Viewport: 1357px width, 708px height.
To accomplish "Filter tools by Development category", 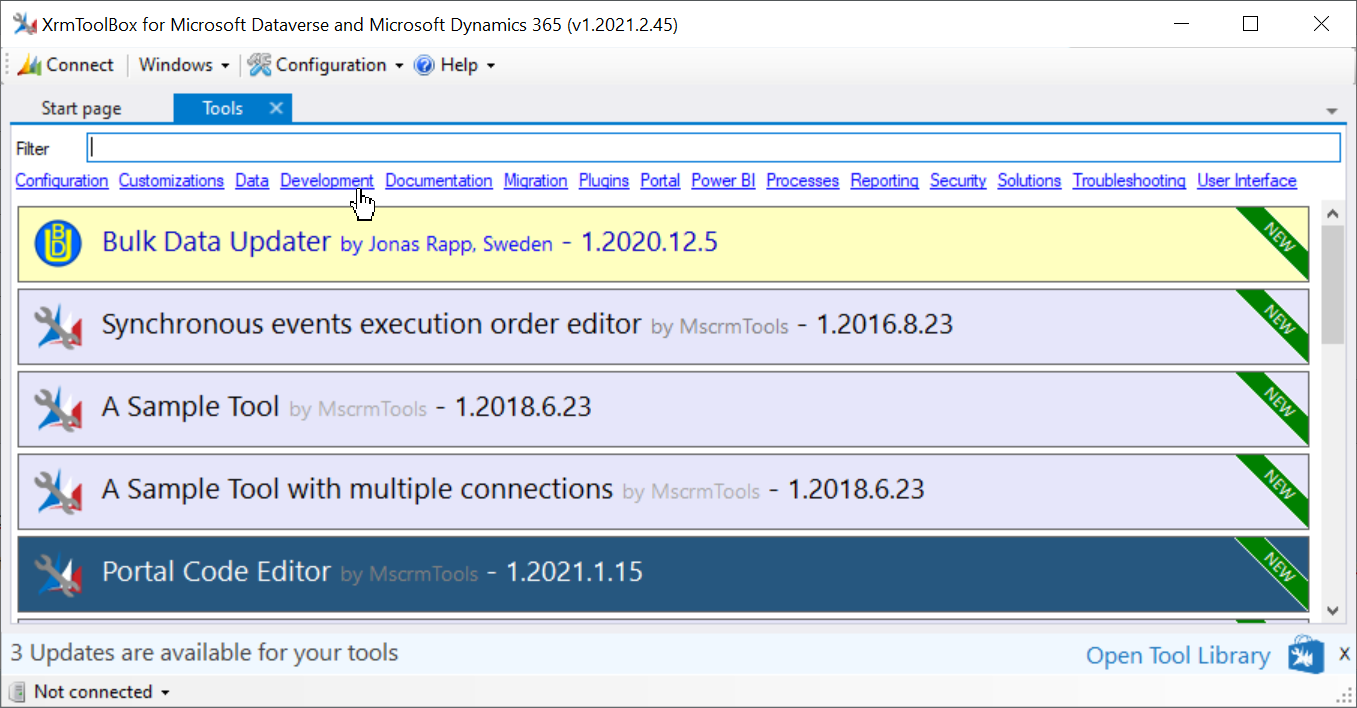I will (327, 181).
